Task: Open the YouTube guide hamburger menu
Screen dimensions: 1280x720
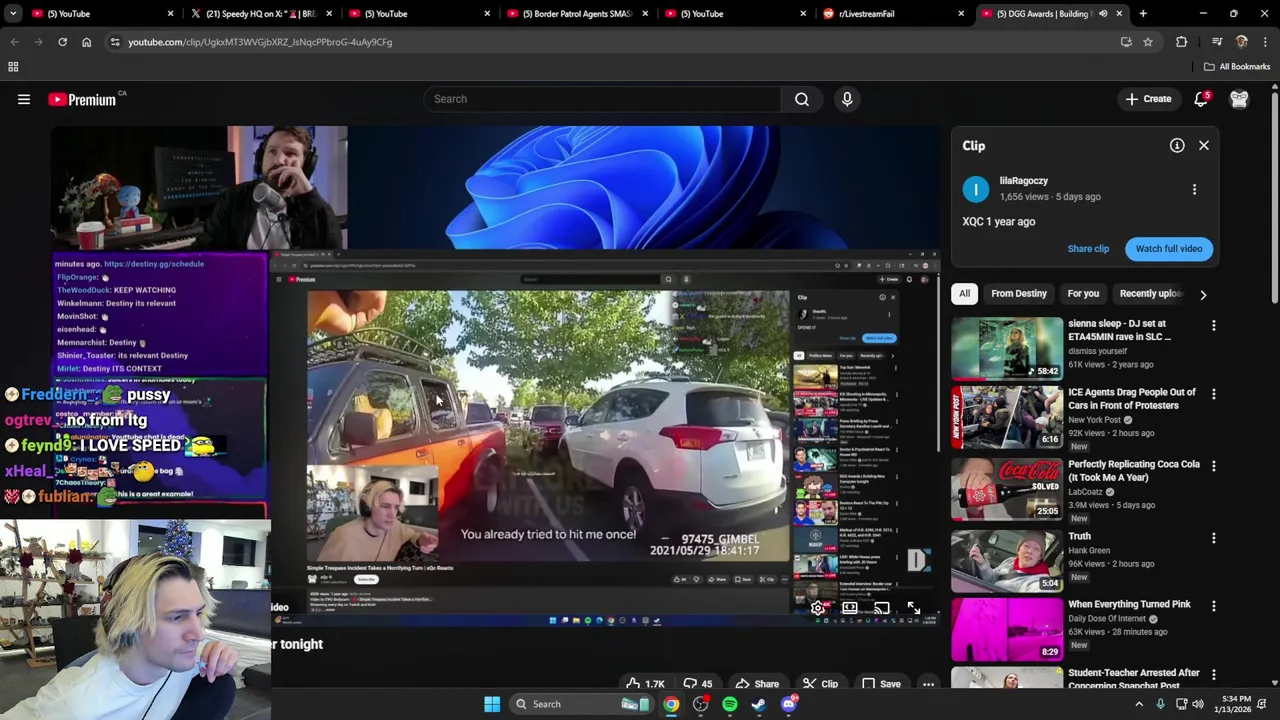Action: tap(24, 99)
